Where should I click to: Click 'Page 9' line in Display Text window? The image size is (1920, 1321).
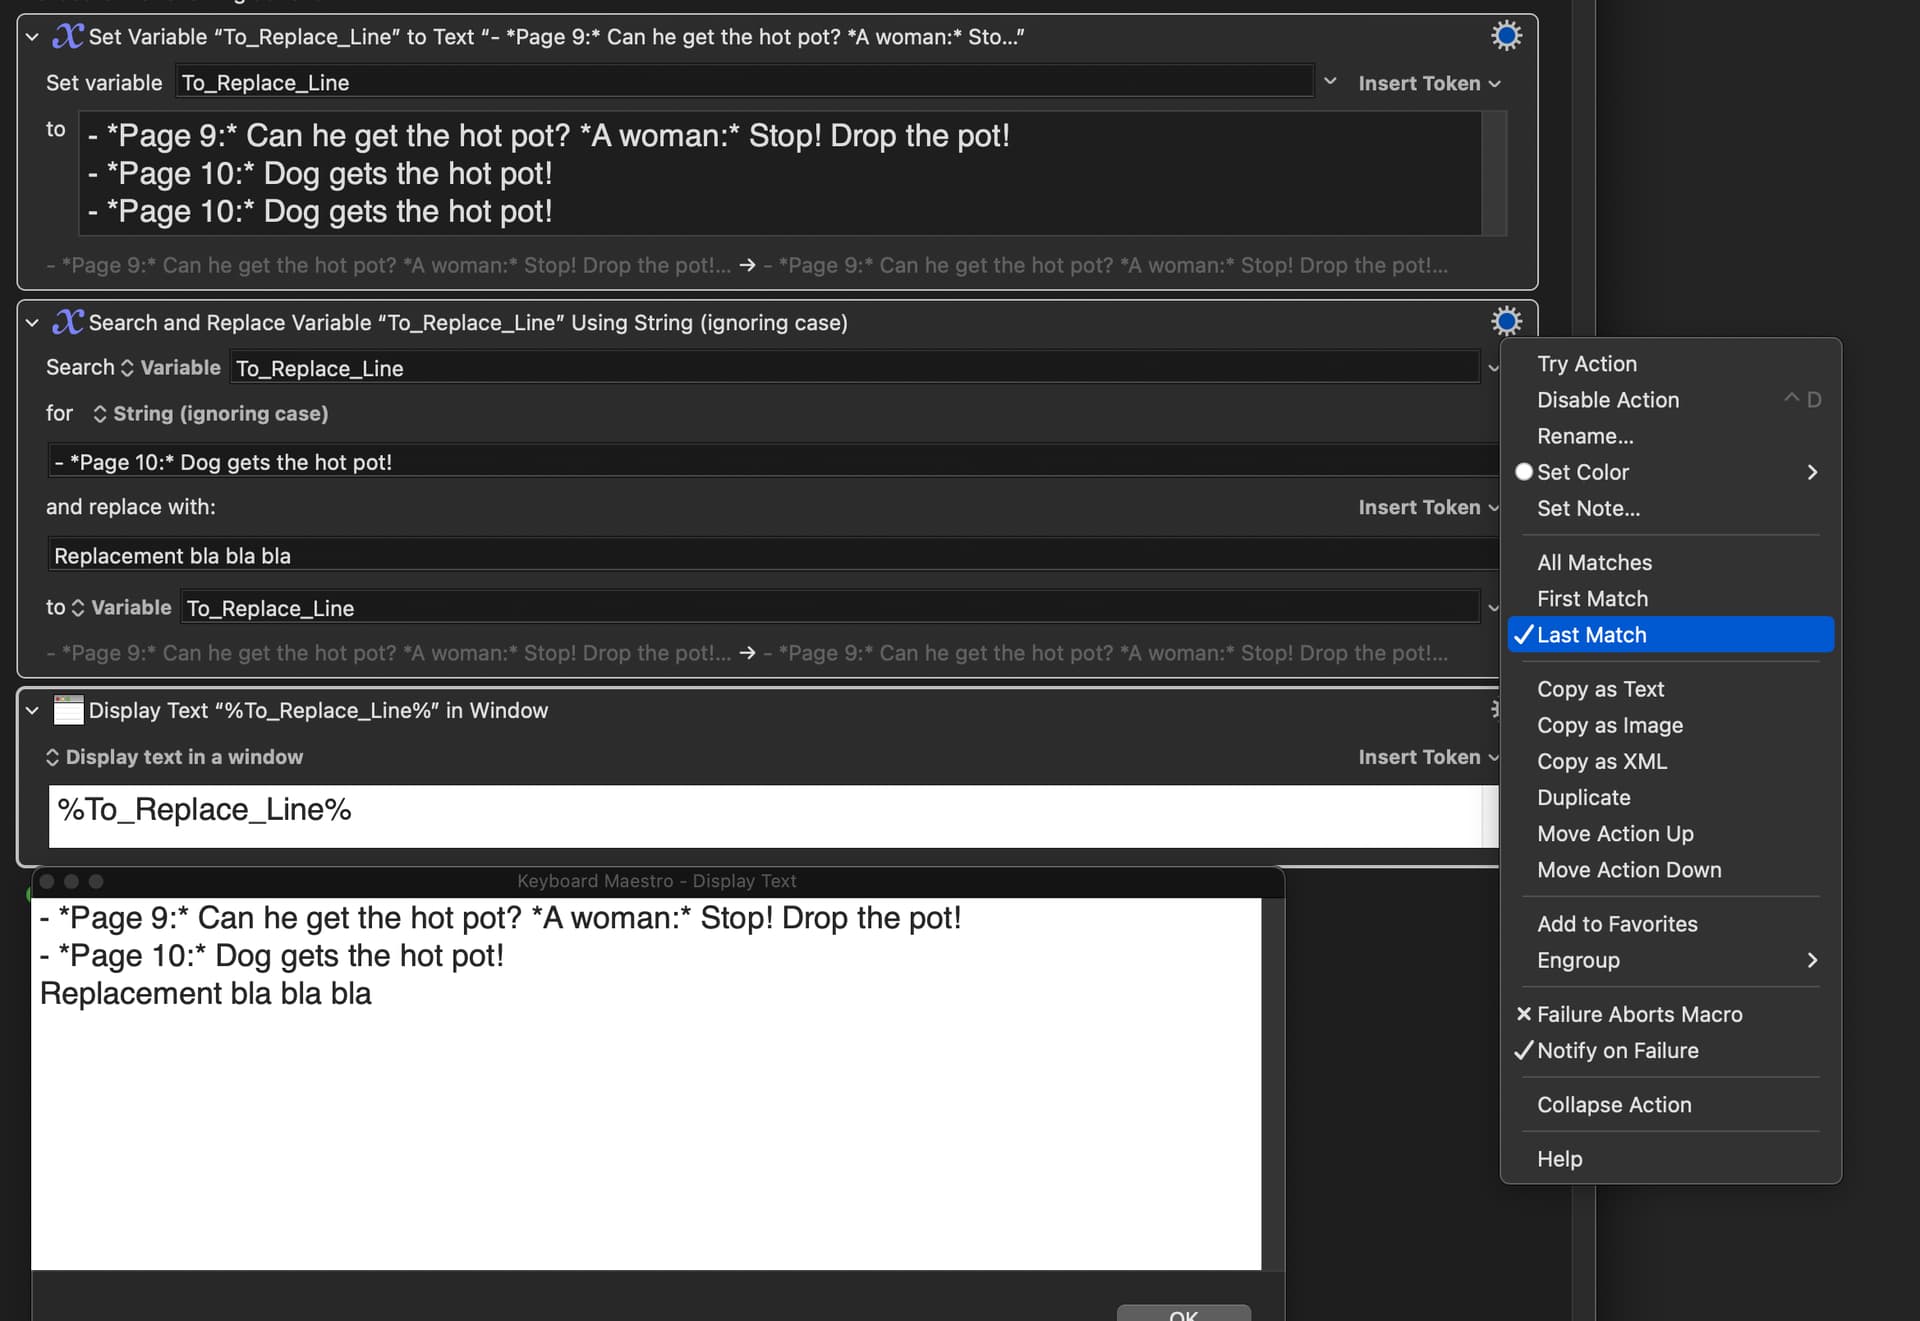click(500, 918)
